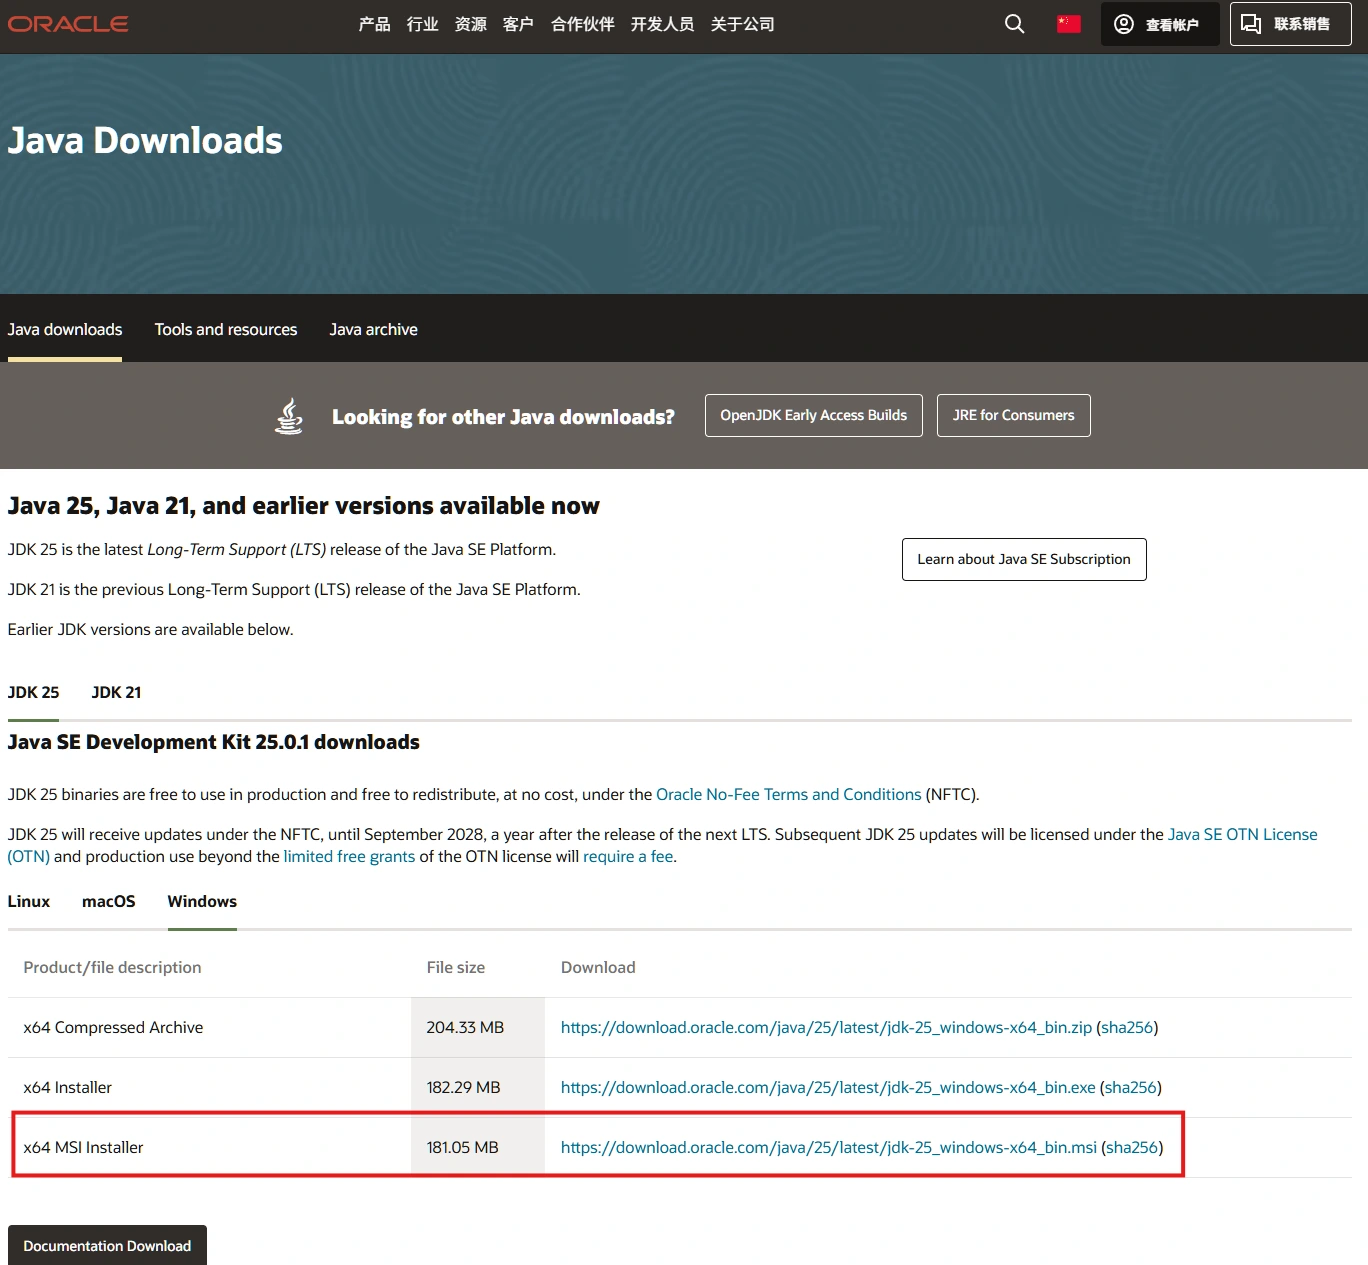Download the x64 MSI installer link
The height and width of the screenshot is (1265, 1368).
pos(828,1147)
